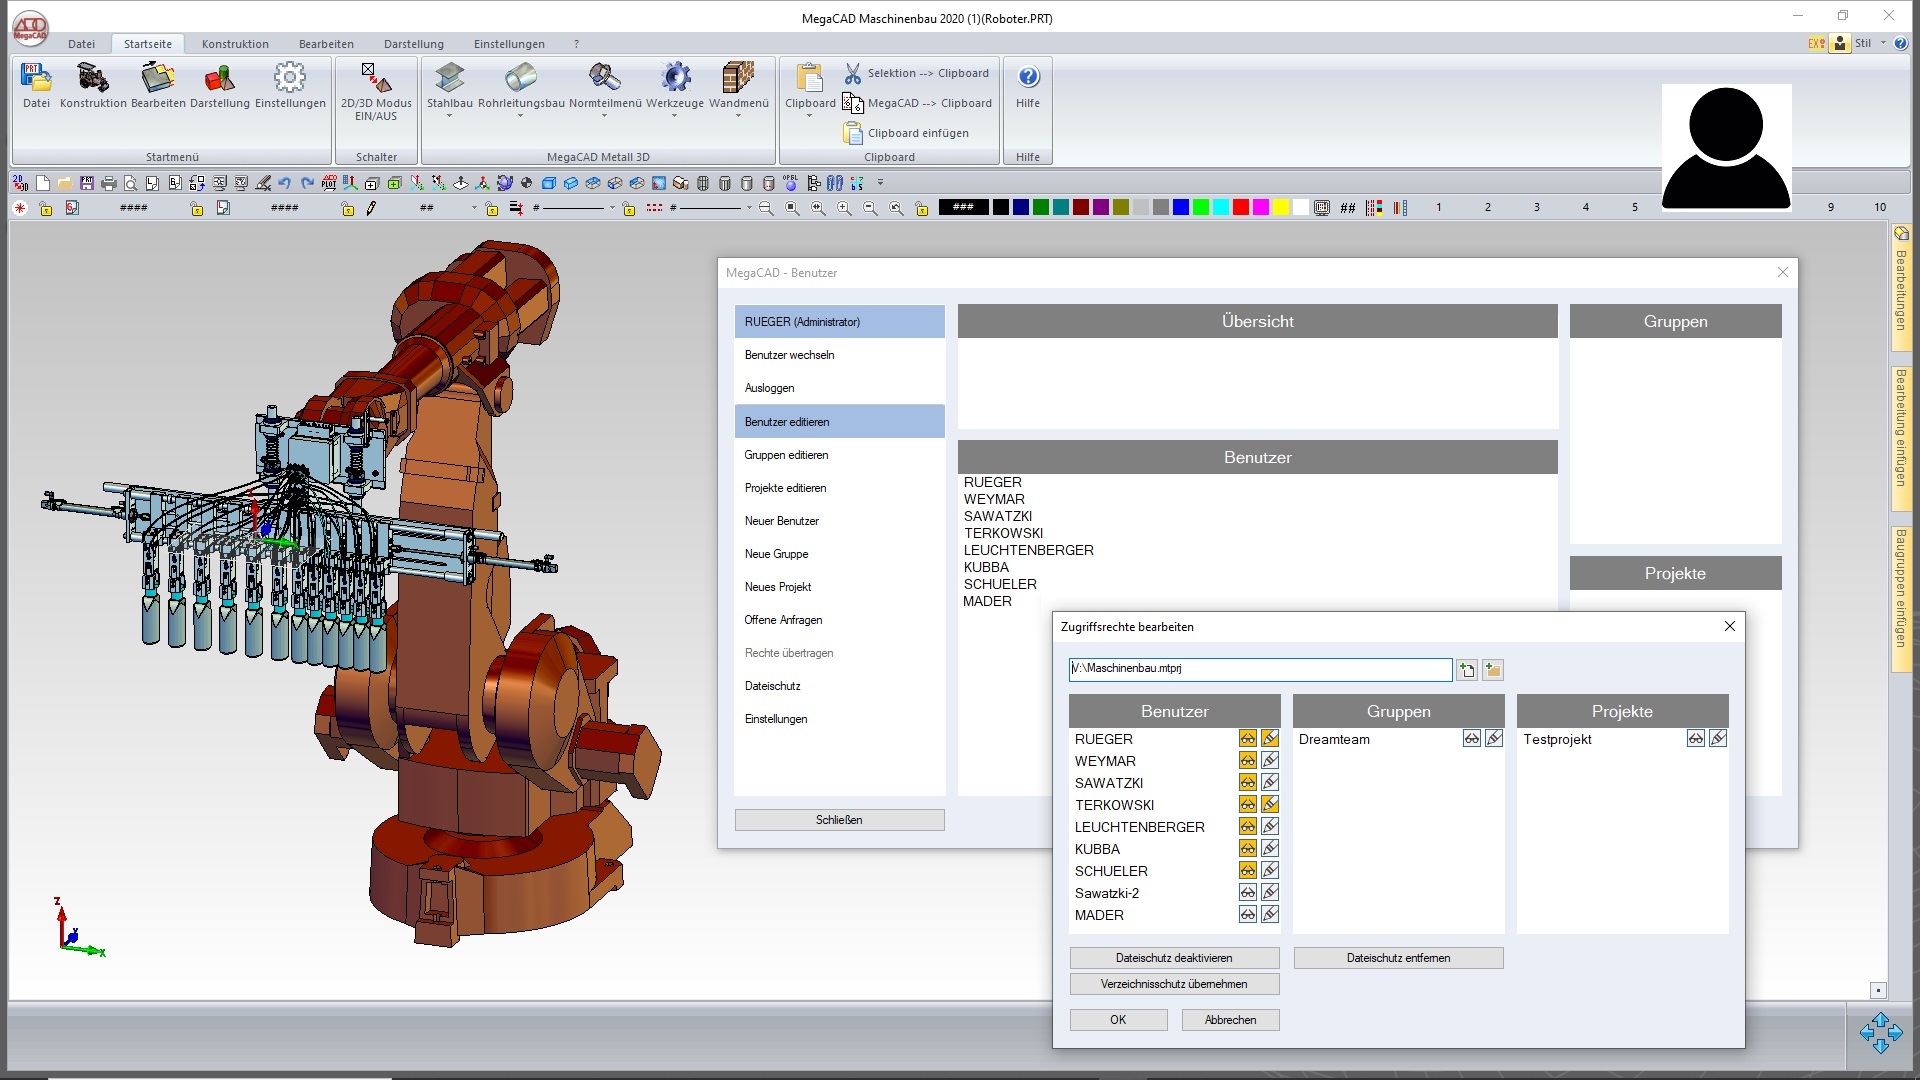Screen dimensions: 1920x1080
Task: Switch to the Konstruktion ribbon tab
Action: pyautogui.click(x=235, y=44)
